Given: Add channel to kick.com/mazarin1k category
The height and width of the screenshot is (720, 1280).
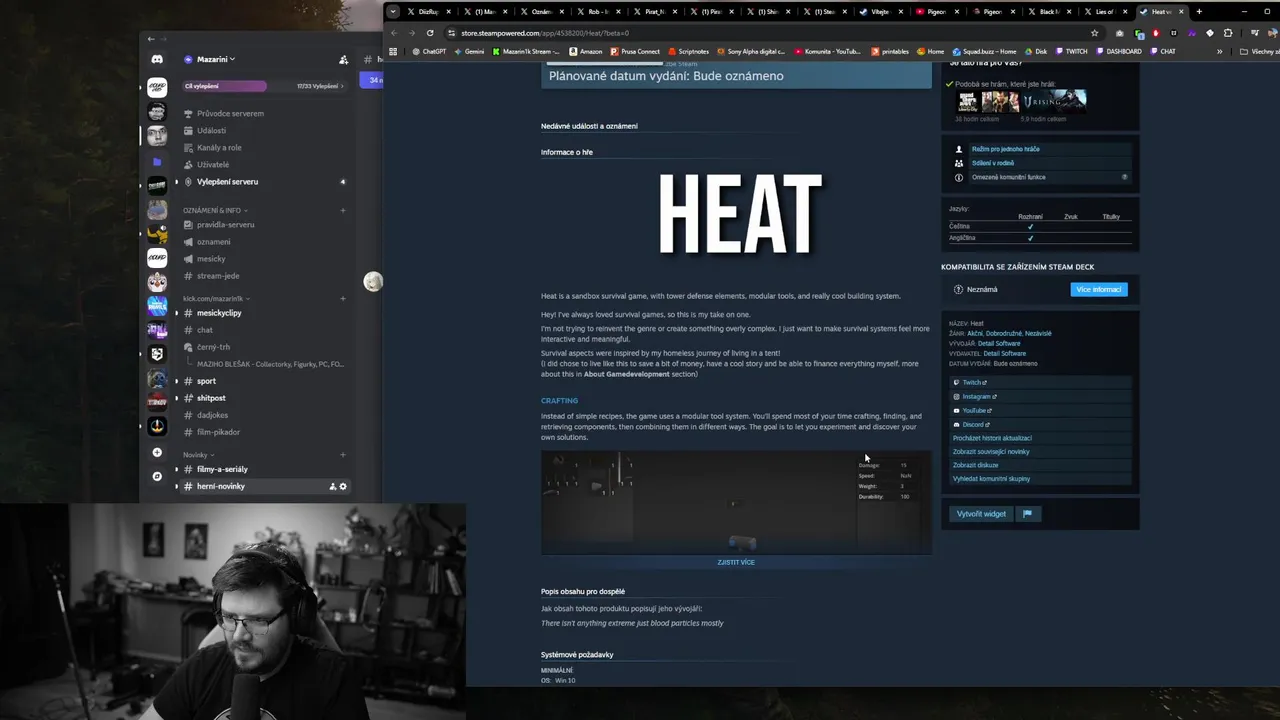Looking at the screenshot, I should click(343, 298).
